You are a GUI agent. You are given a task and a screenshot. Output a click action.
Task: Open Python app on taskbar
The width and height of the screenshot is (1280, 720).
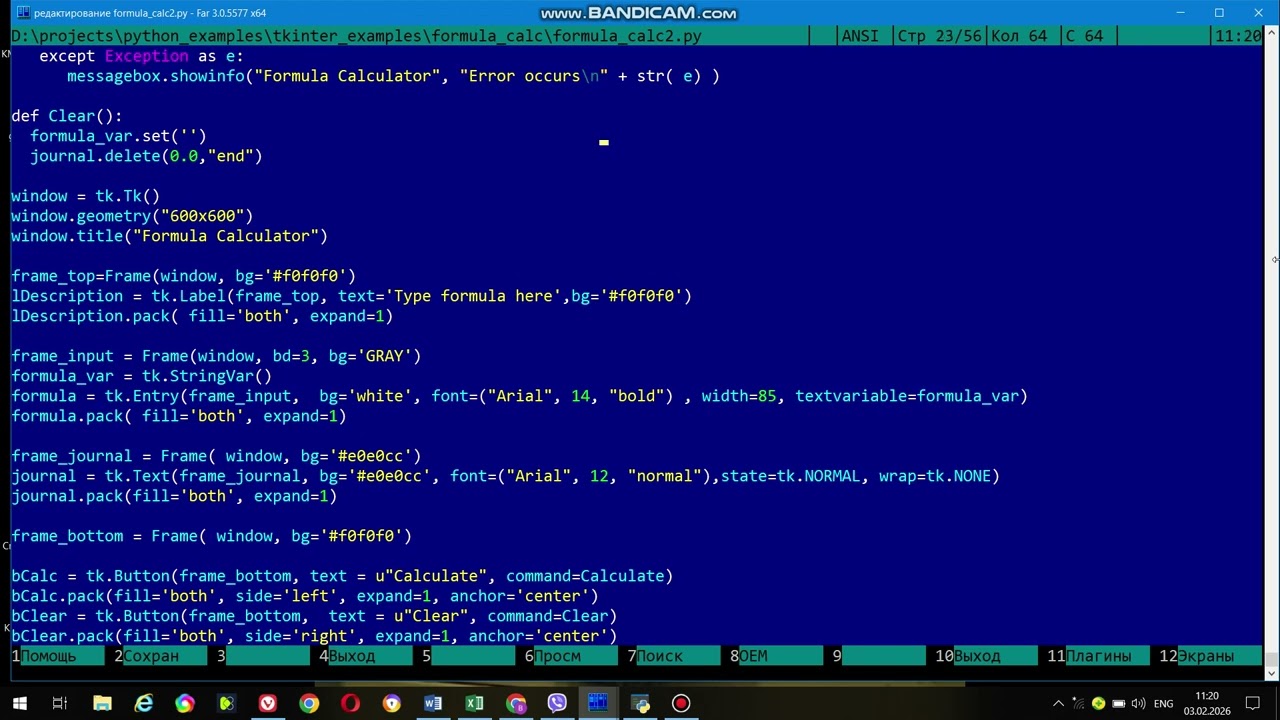click(x=640, y=703)
